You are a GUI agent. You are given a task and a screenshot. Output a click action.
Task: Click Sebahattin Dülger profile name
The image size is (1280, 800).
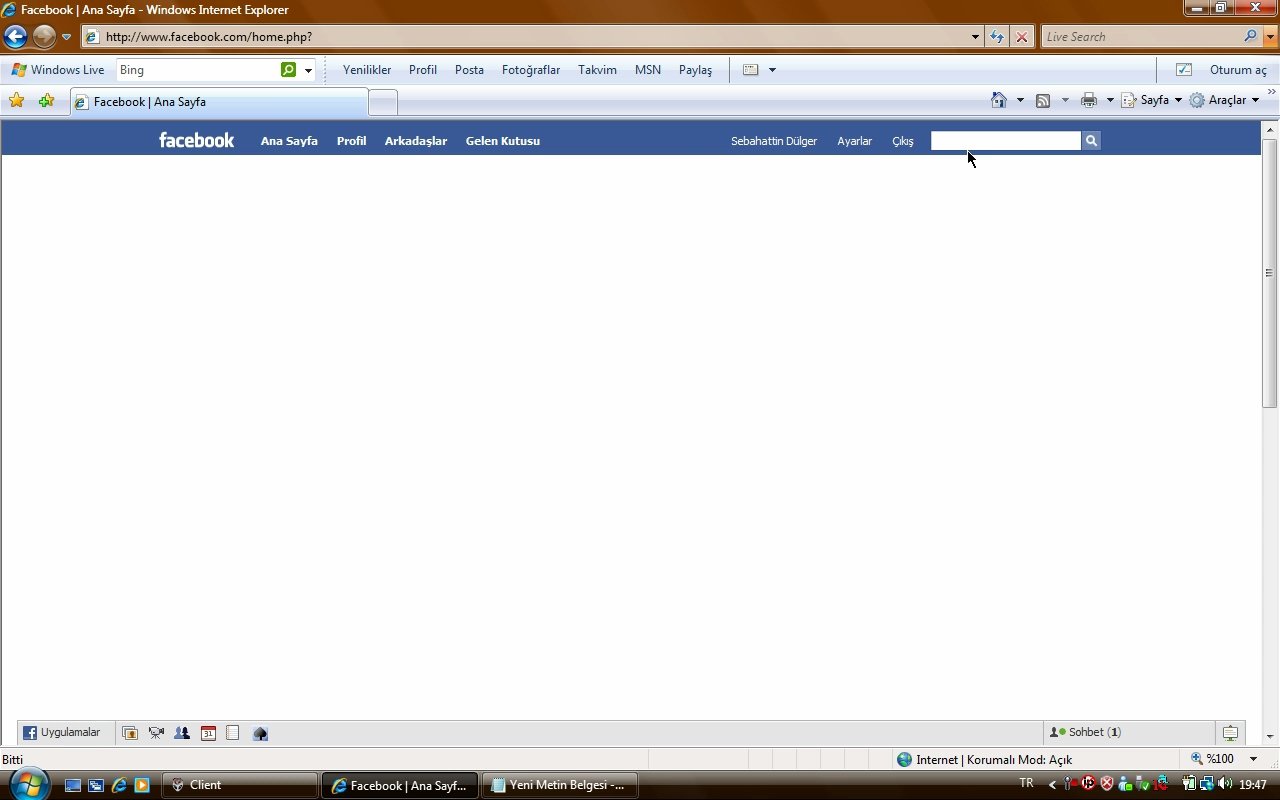click(x=774, y=141)
